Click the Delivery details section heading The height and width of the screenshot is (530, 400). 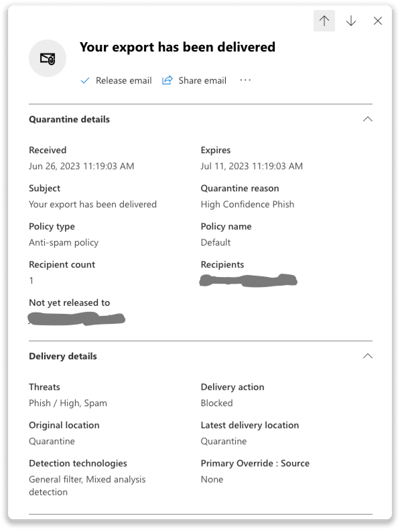point(63,356)
